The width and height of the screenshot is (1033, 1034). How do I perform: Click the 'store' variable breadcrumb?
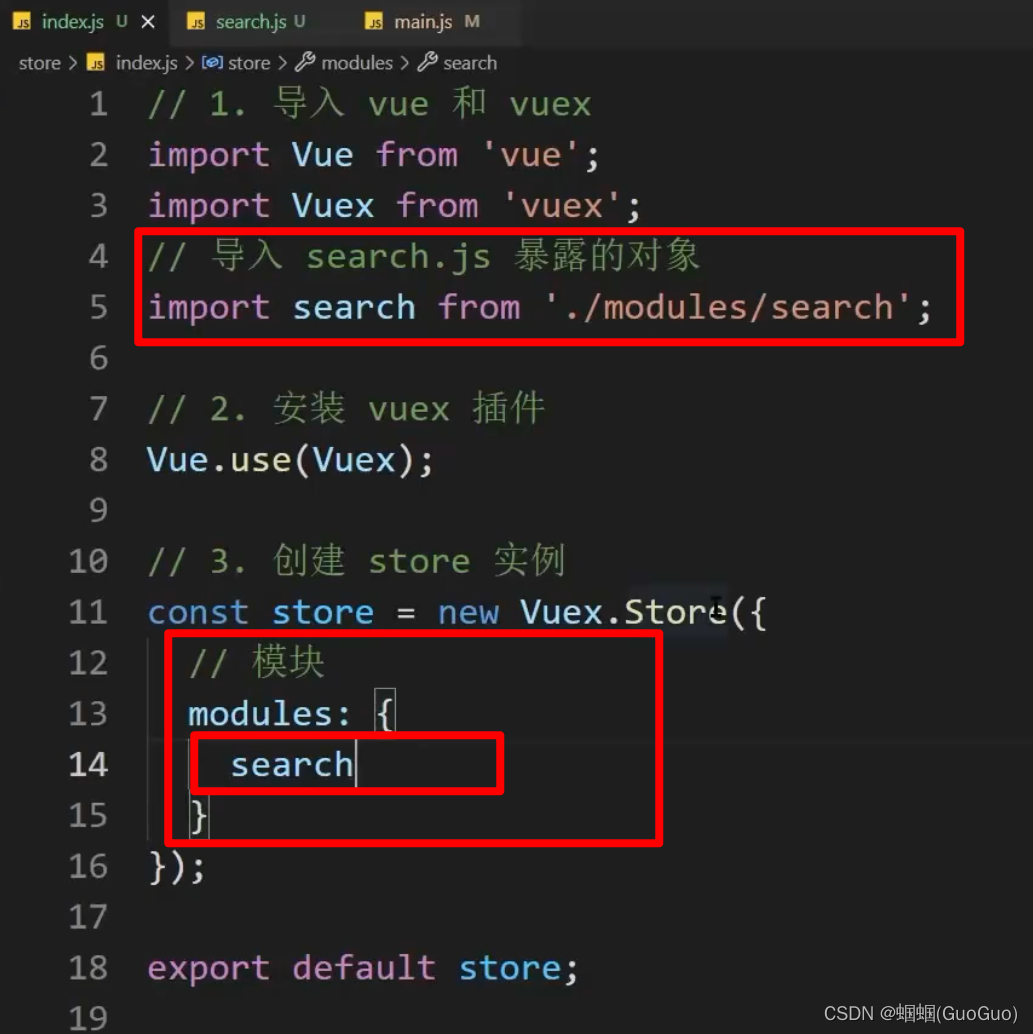point(249,63)
